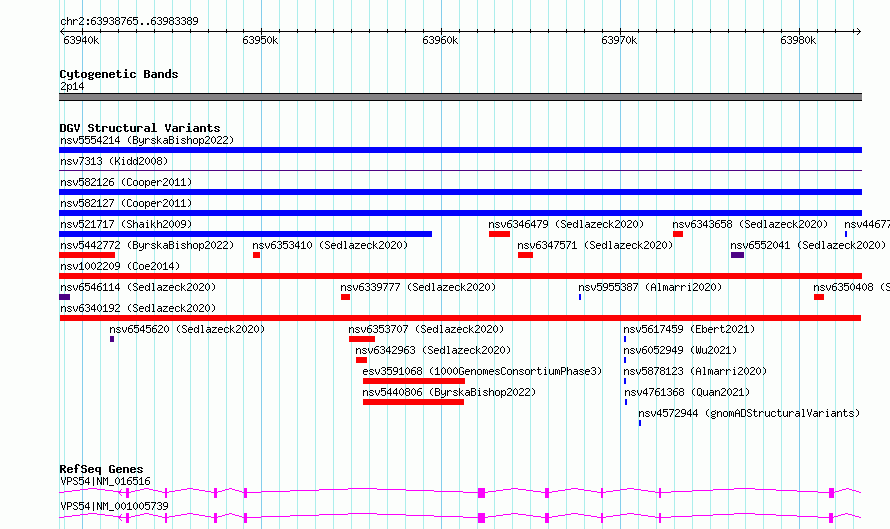This screenshot has width=890, height=529.
Task: Select the nsv6350408 variant label
Action: tap(851, 287)
